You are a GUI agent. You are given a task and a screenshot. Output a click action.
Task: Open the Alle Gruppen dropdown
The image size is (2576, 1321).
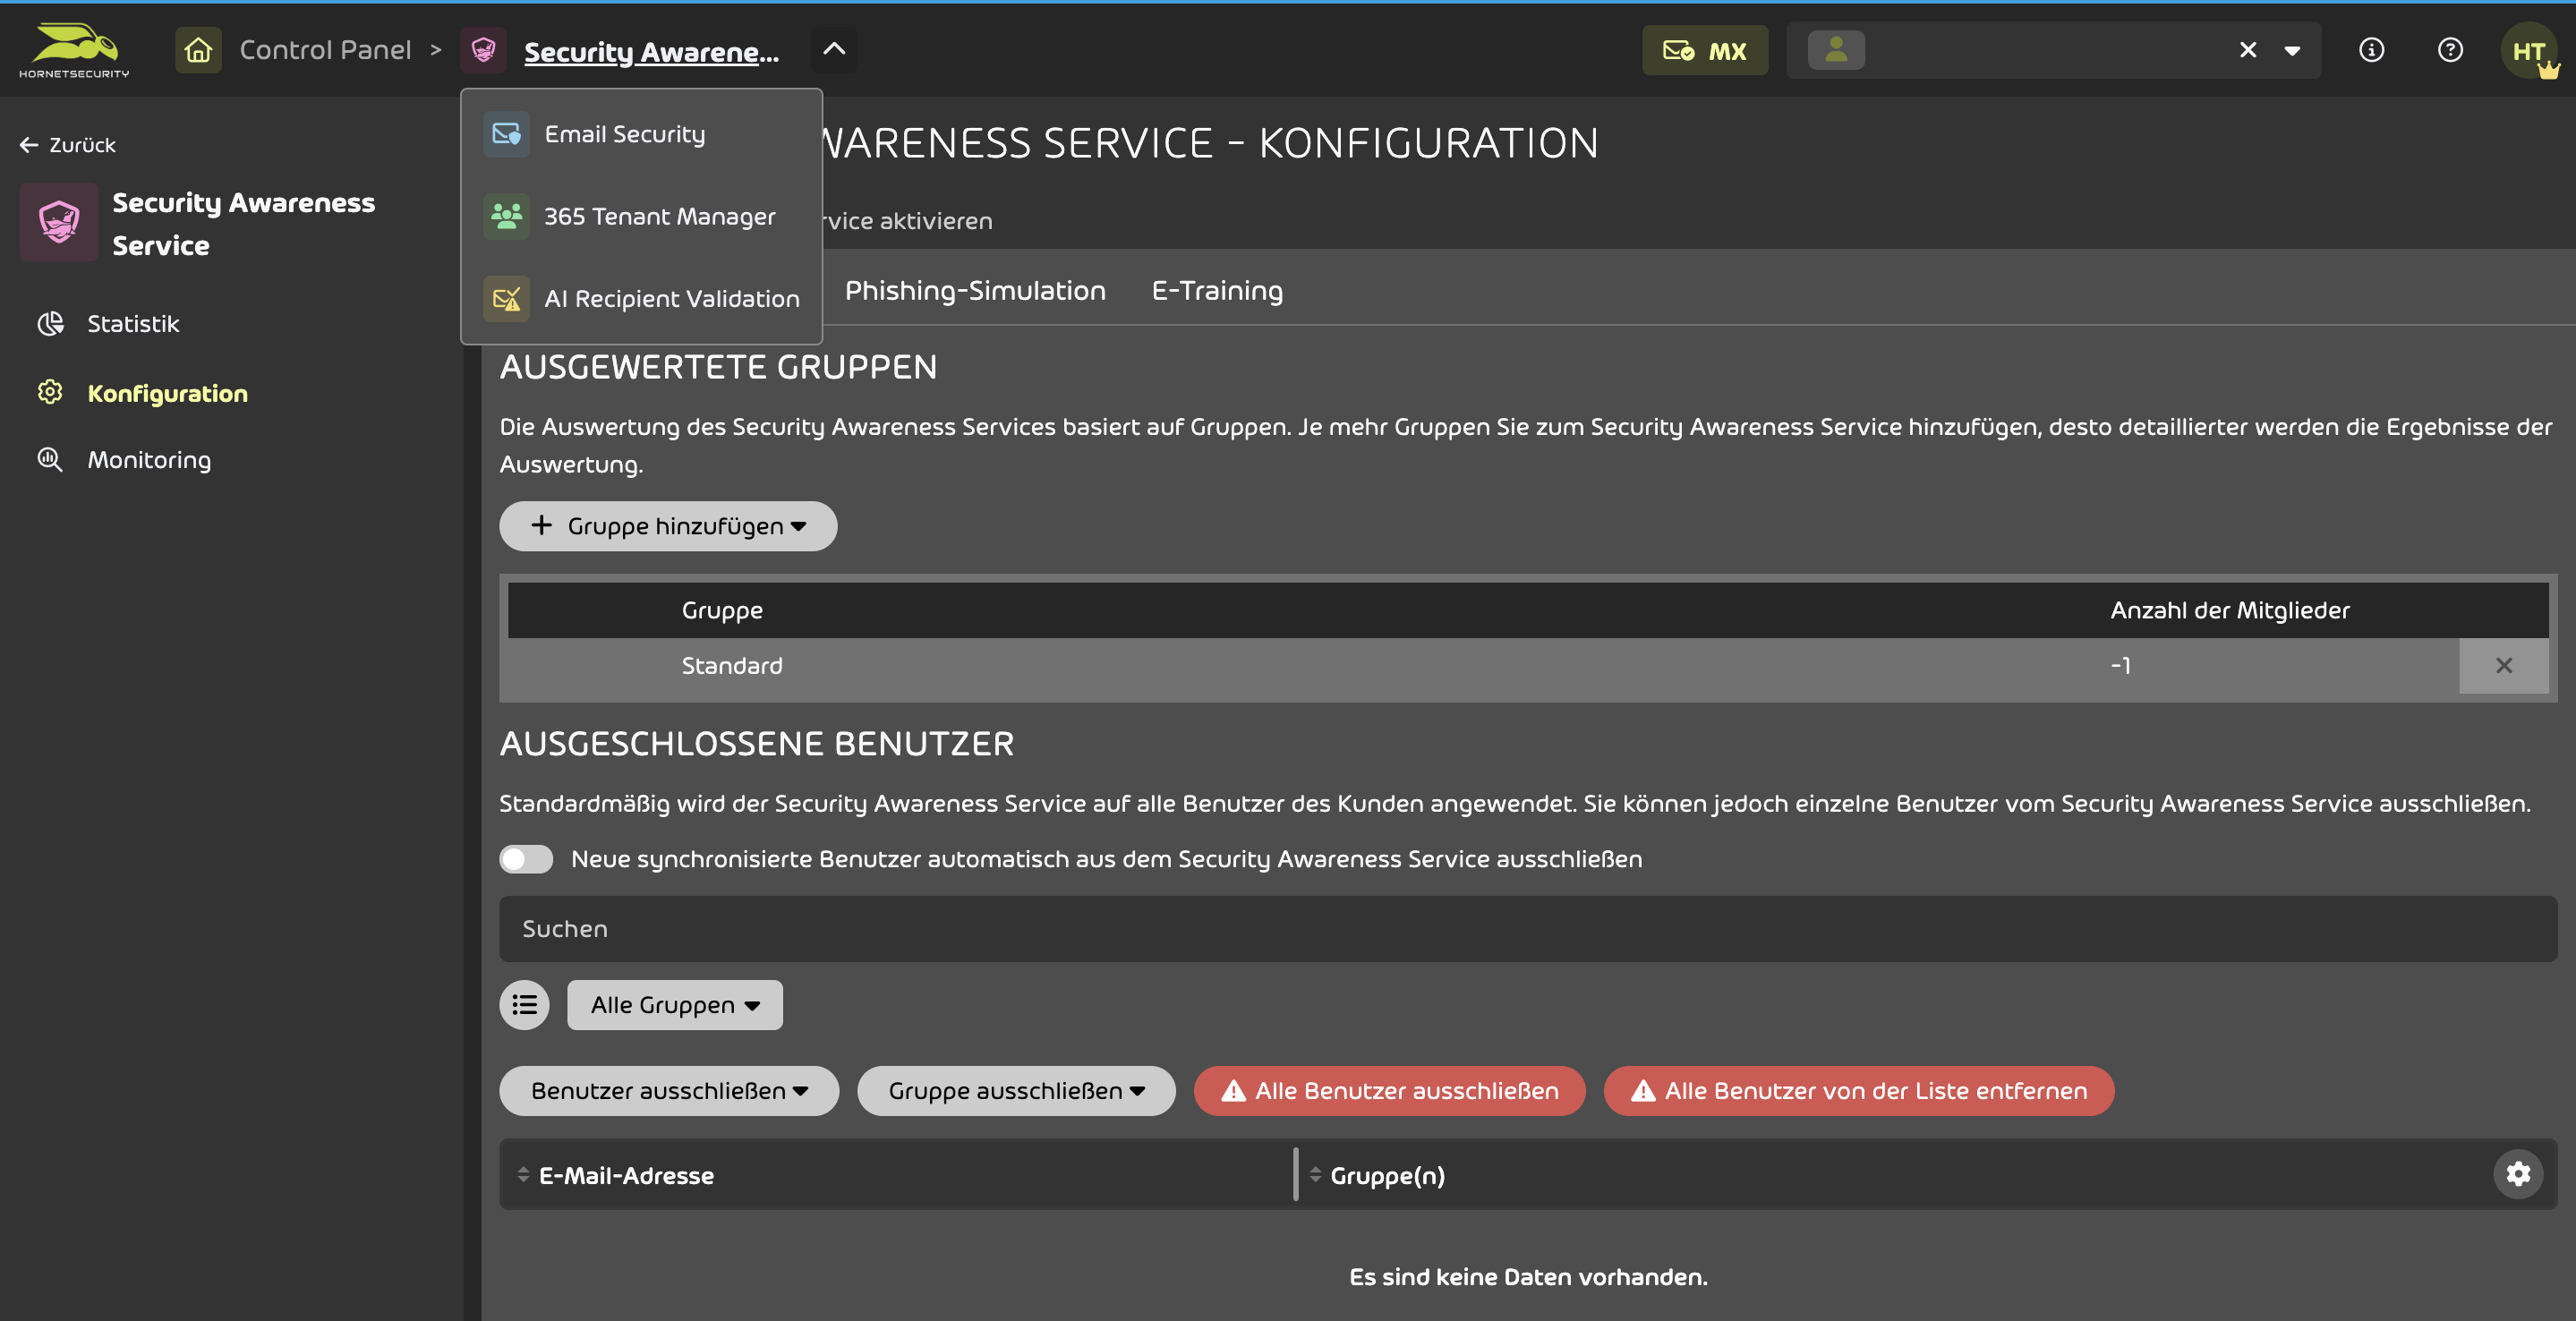(675, 1005)
